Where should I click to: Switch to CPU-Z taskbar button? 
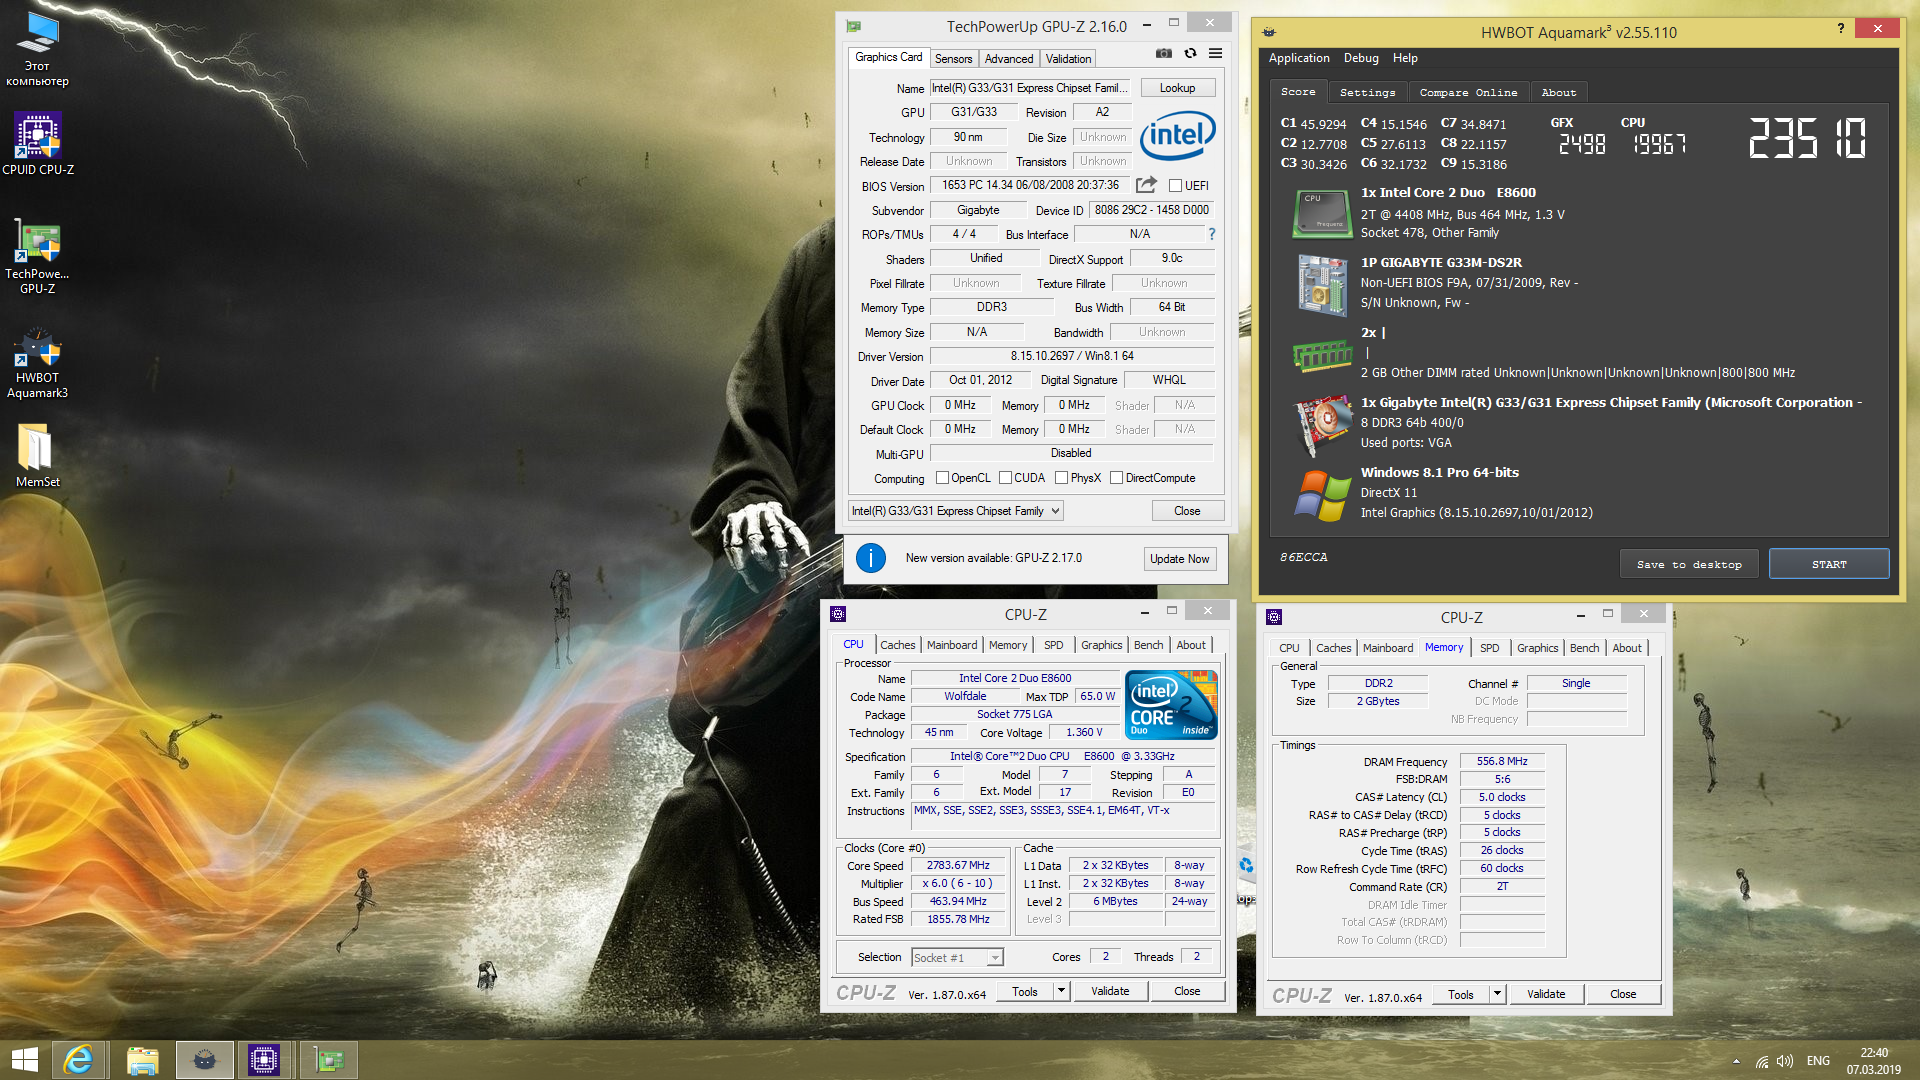[x=265, y=1060]
